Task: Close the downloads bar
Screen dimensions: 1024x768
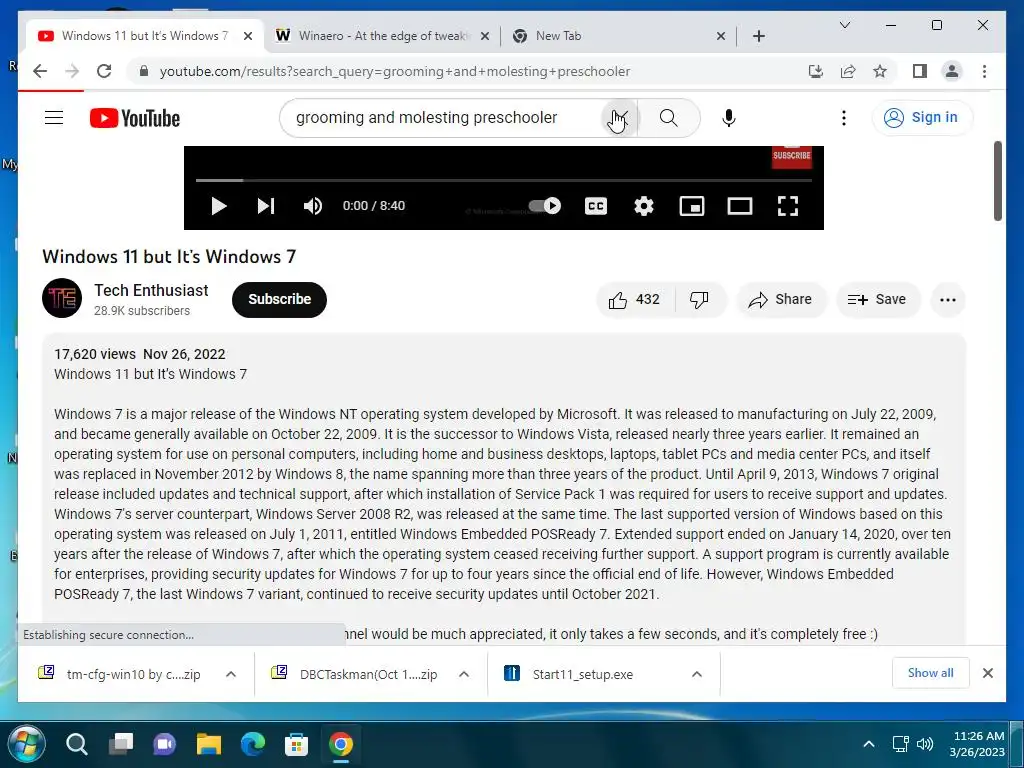Action: pyautogui.click(x=987, y=673)
